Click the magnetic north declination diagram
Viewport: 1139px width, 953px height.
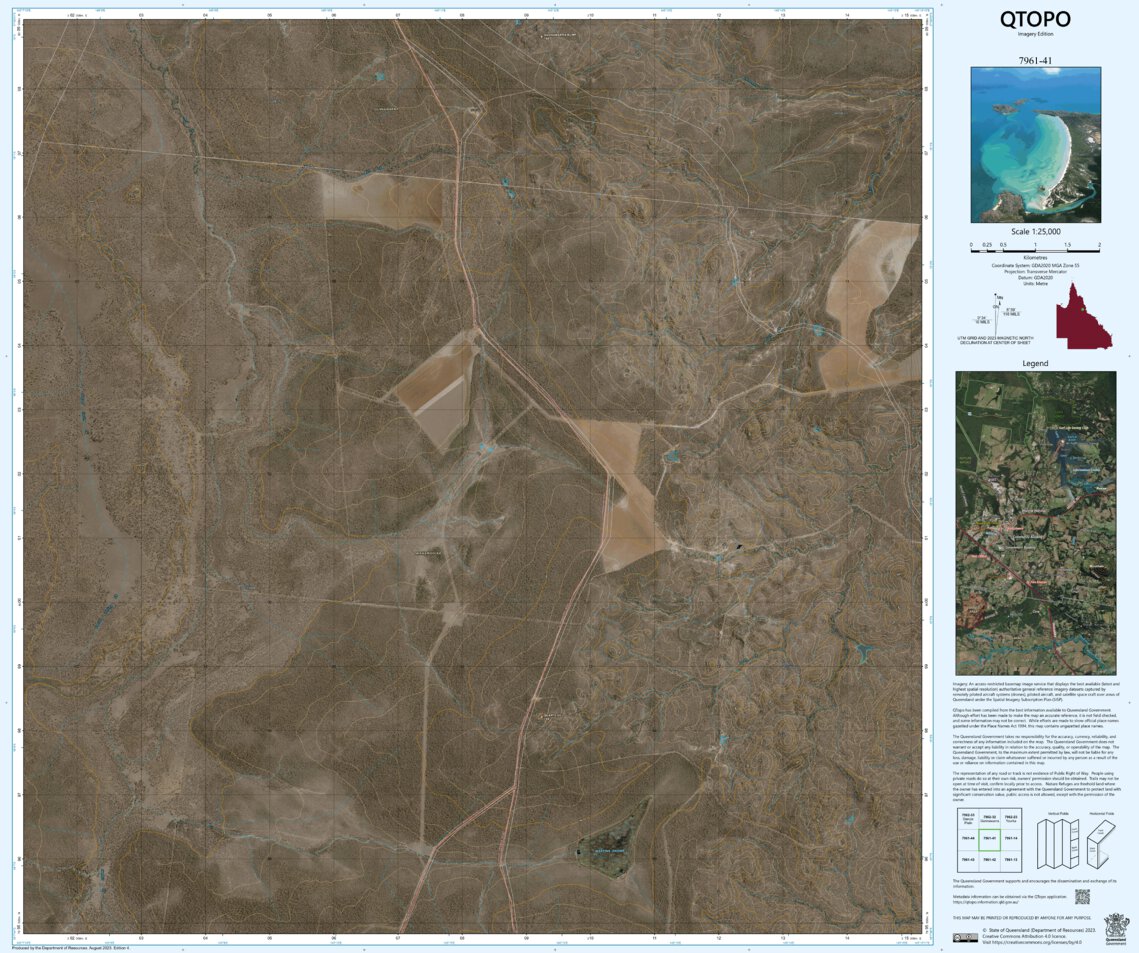[996, 316]
